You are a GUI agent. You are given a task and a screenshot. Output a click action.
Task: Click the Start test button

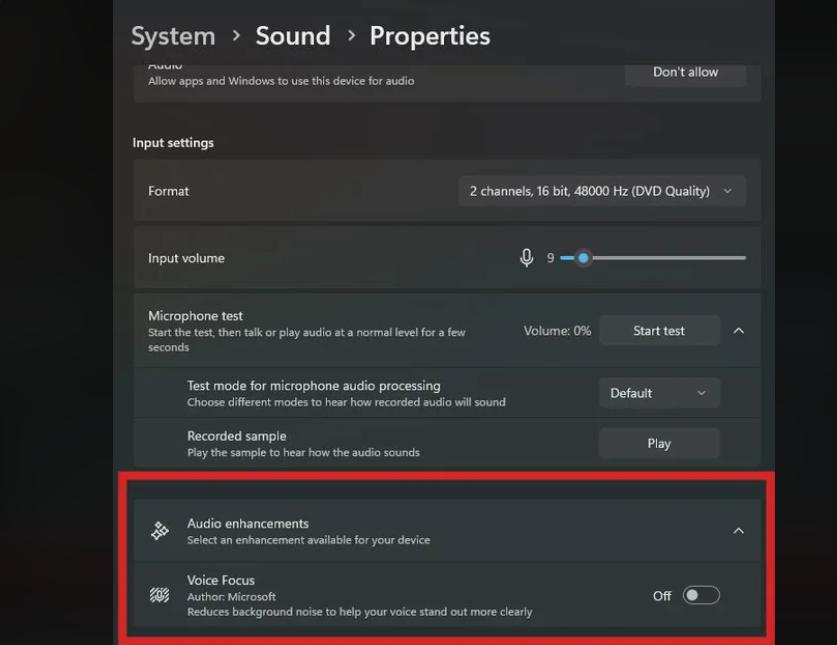pos(659,331)
